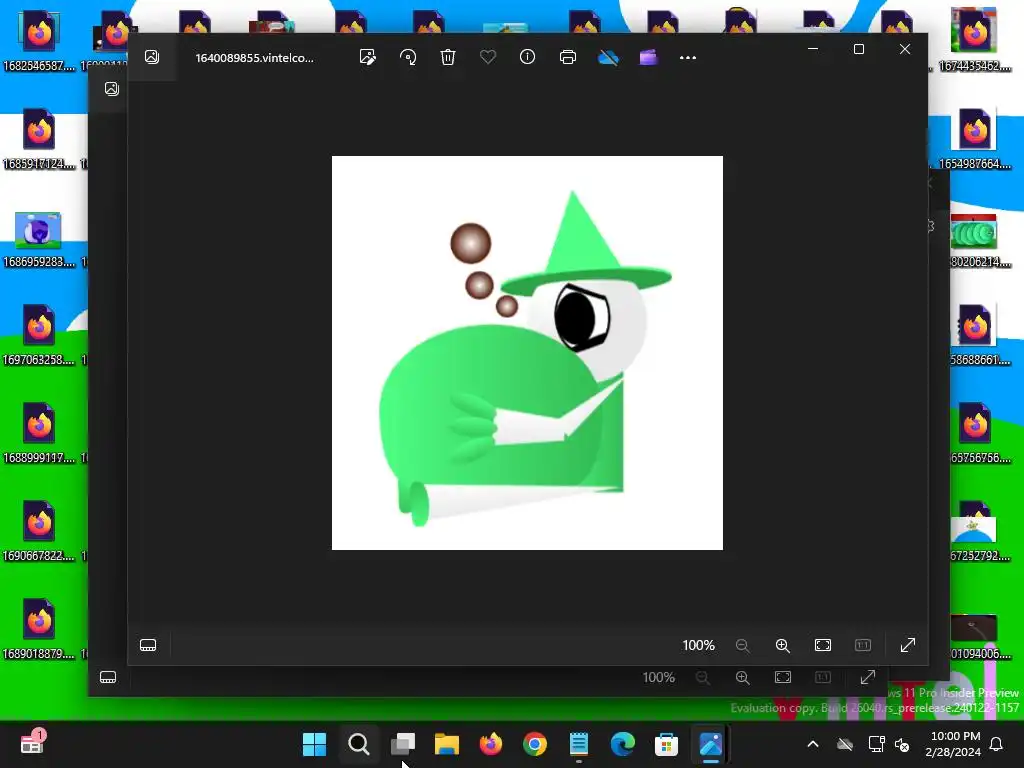Zoom in the image in front Photos window
The image size is (1024, 768).
point(782,645)
